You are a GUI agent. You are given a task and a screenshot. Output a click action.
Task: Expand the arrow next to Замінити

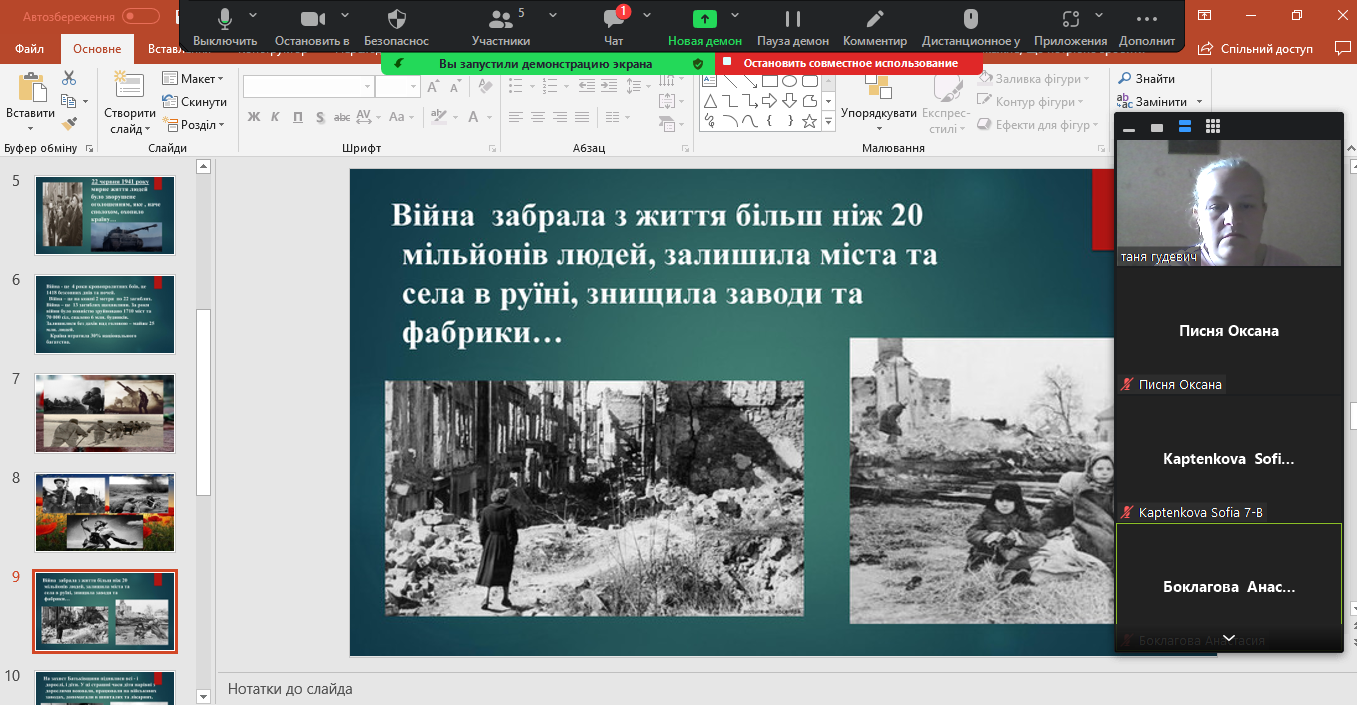coord(1198,102)
